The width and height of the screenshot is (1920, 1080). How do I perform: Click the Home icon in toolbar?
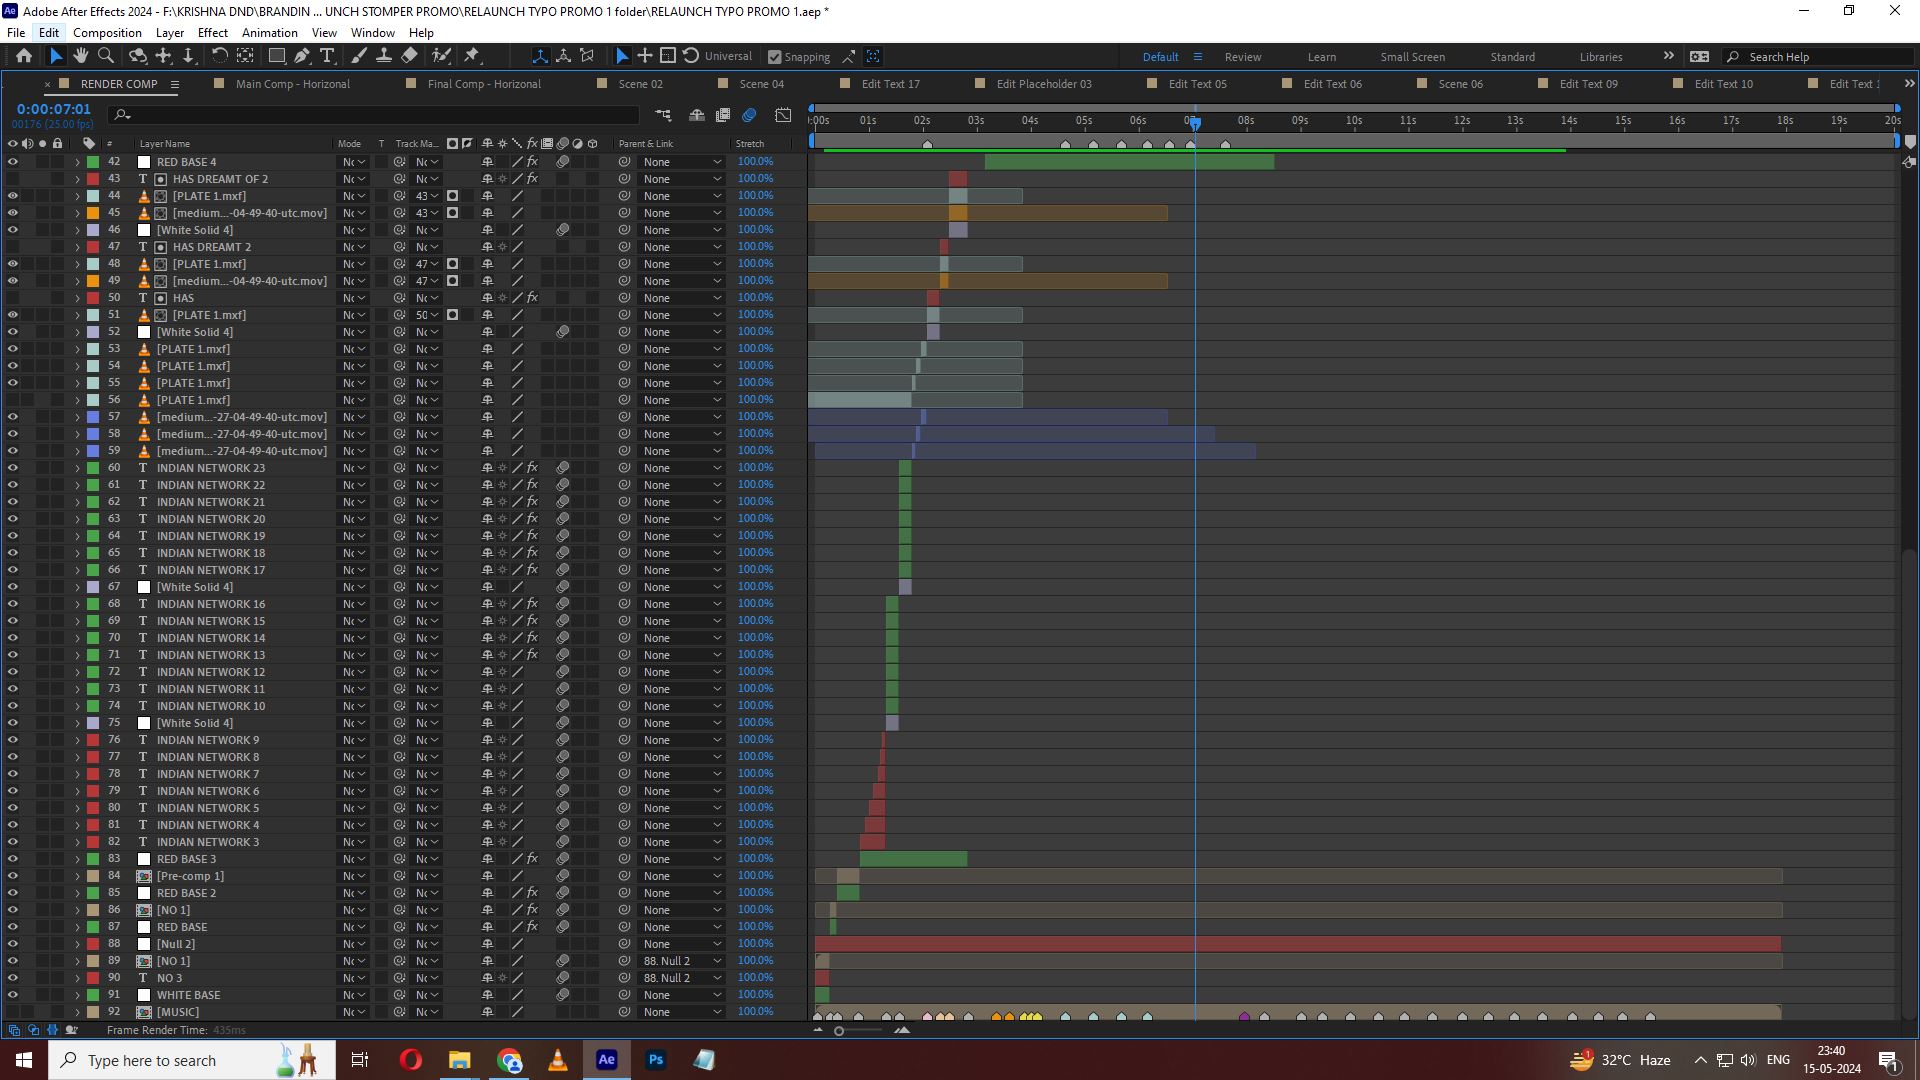coord(24,56)
